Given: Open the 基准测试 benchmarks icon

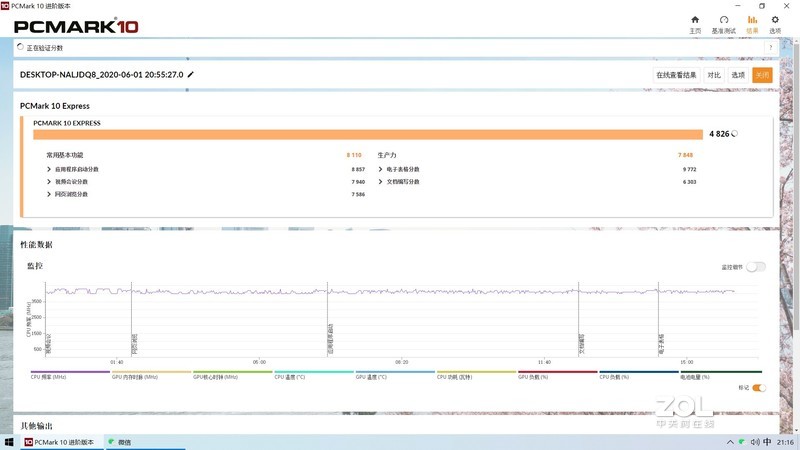Looking at the screenshot, I should pos(723,23).
